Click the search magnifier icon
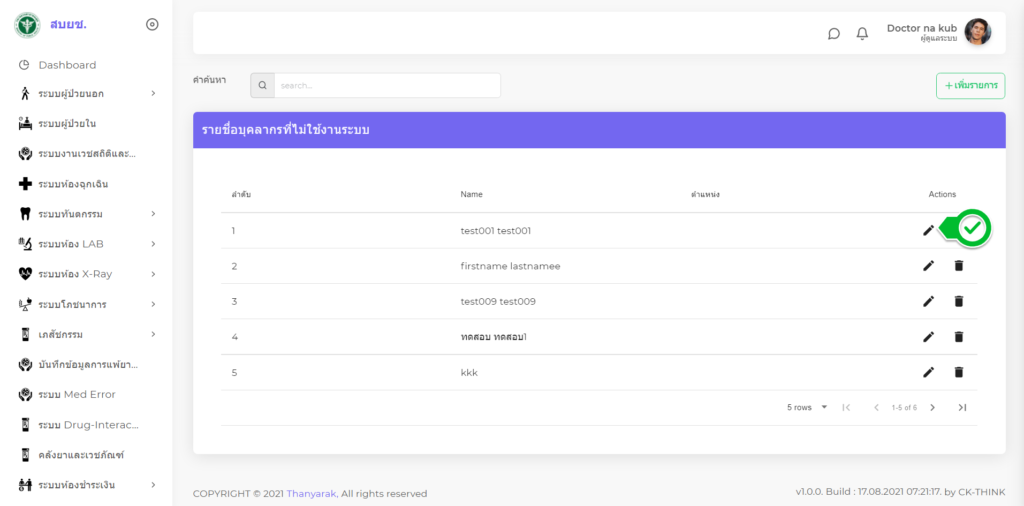 point(262,86)
